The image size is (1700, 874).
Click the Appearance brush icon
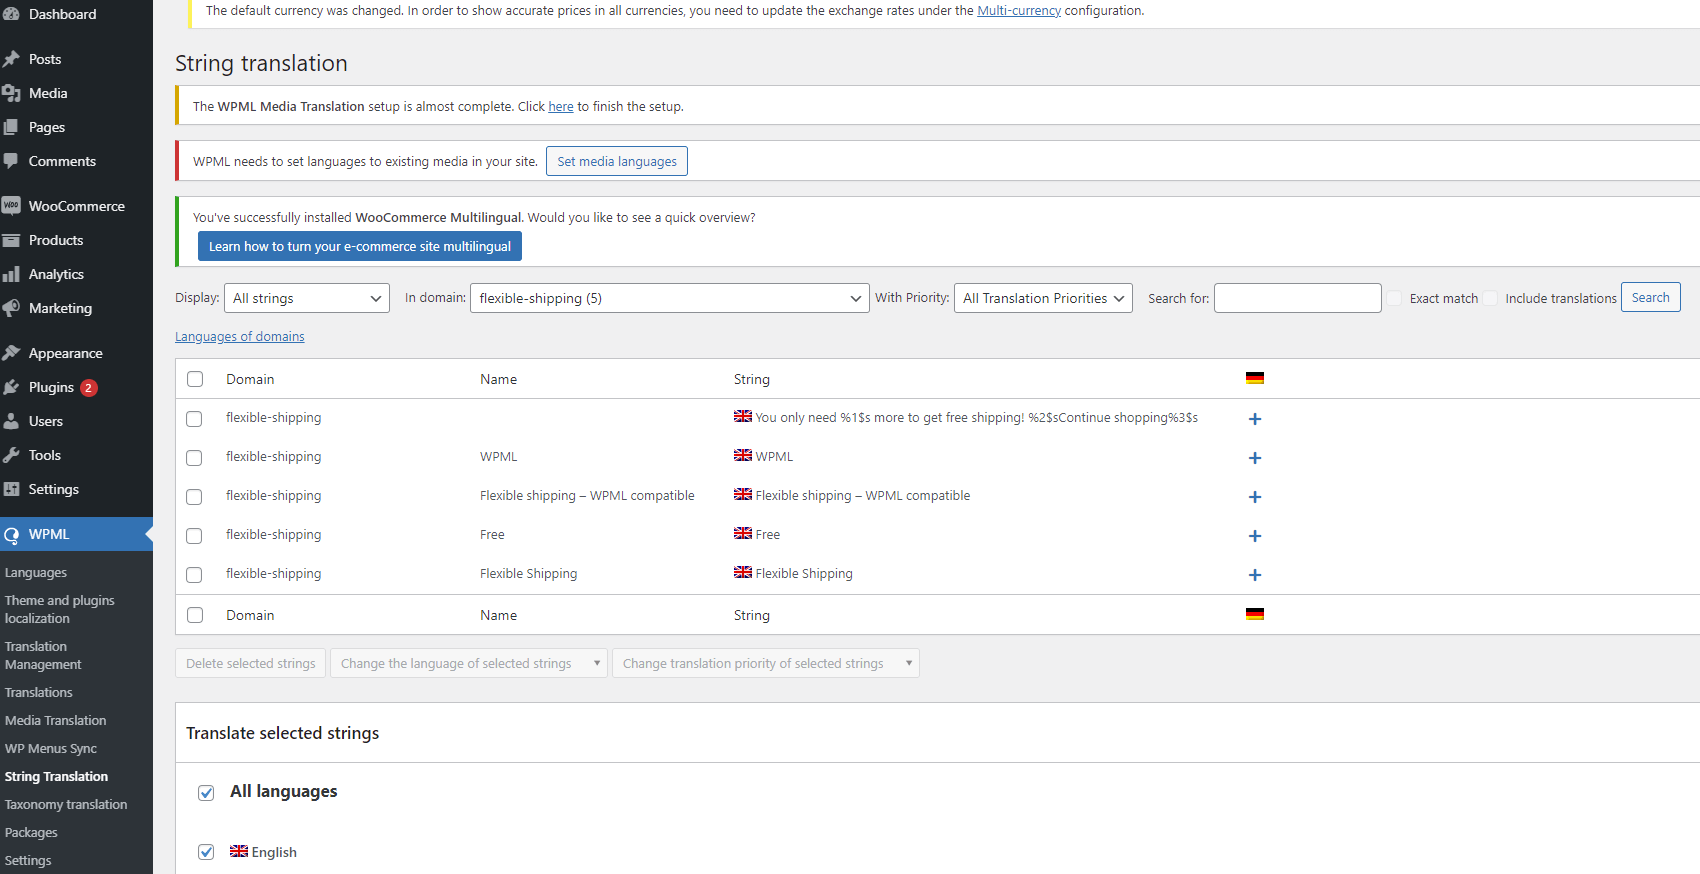[11, 353]
